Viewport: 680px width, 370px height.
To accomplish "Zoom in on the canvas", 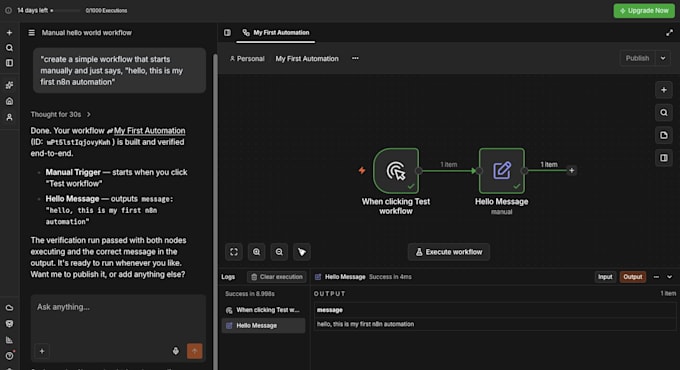I will click(256, 252).
